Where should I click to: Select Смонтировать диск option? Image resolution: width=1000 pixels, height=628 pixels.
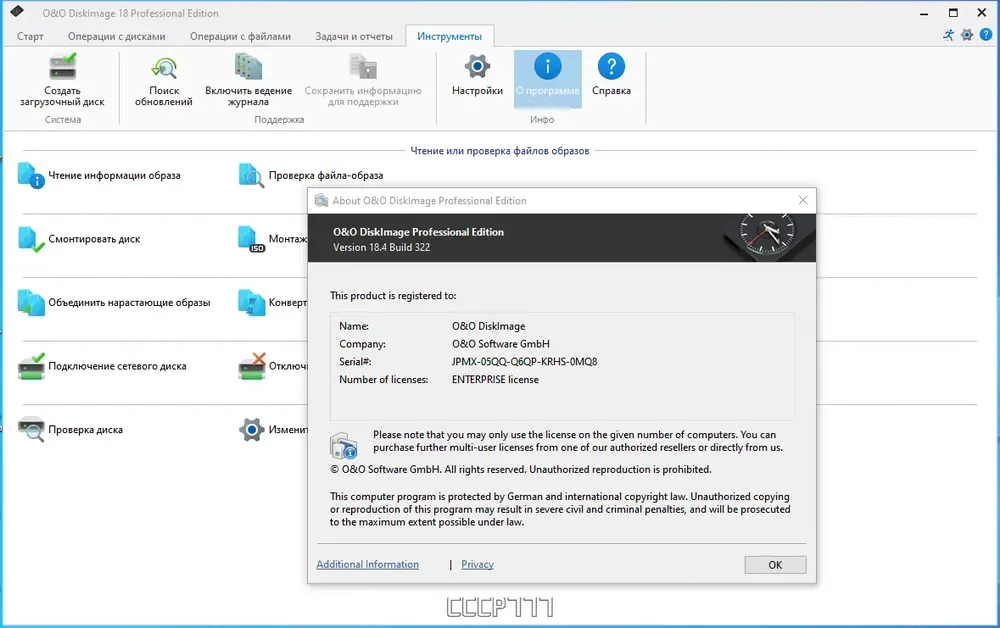tap(79, 239)
